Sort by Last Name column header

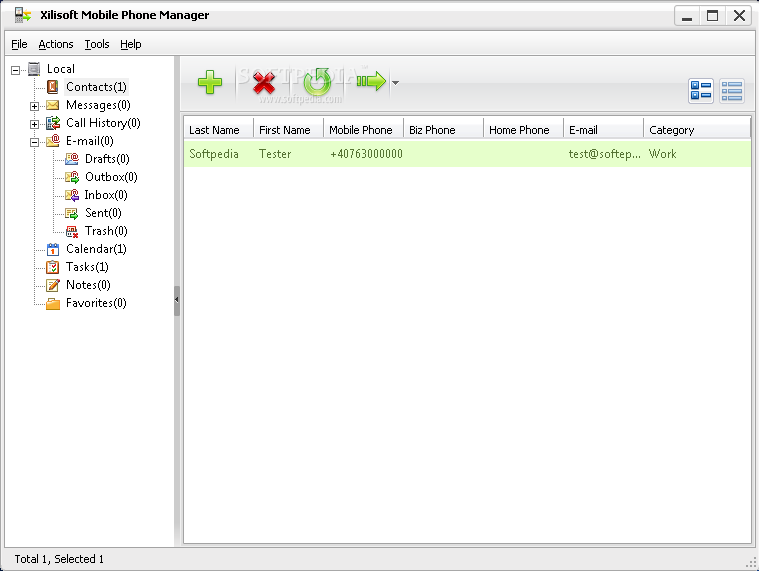click(219, 130)
